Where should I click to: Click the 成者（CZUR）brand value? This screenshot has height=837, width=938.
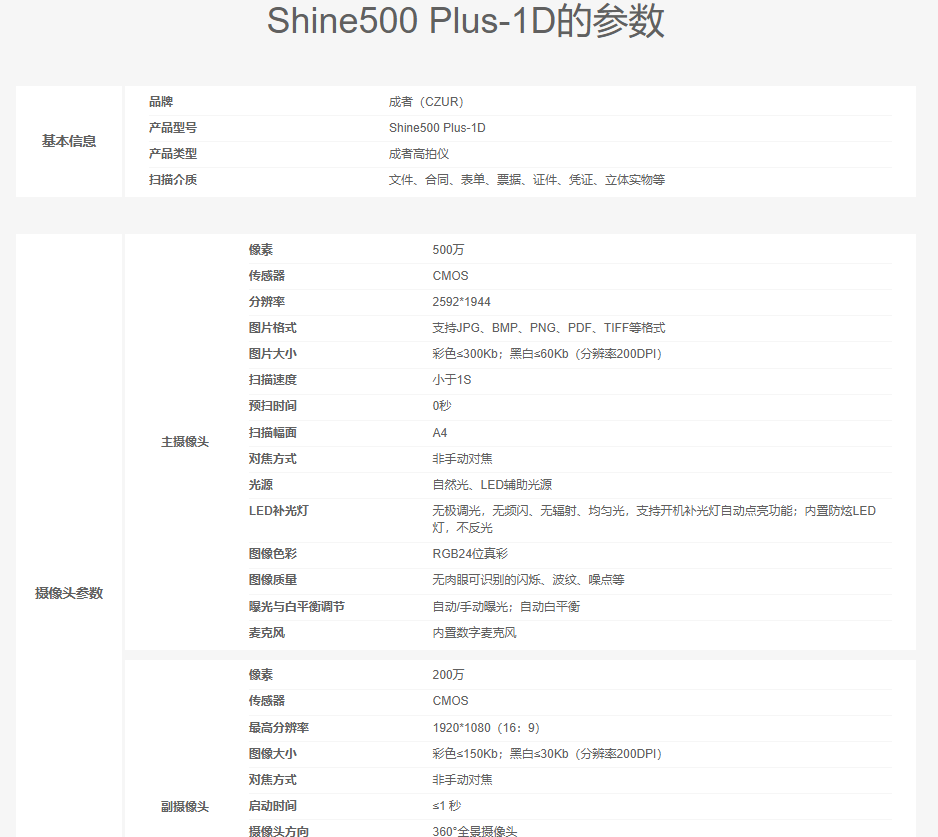pyautogui.click(x=426, y=102)
